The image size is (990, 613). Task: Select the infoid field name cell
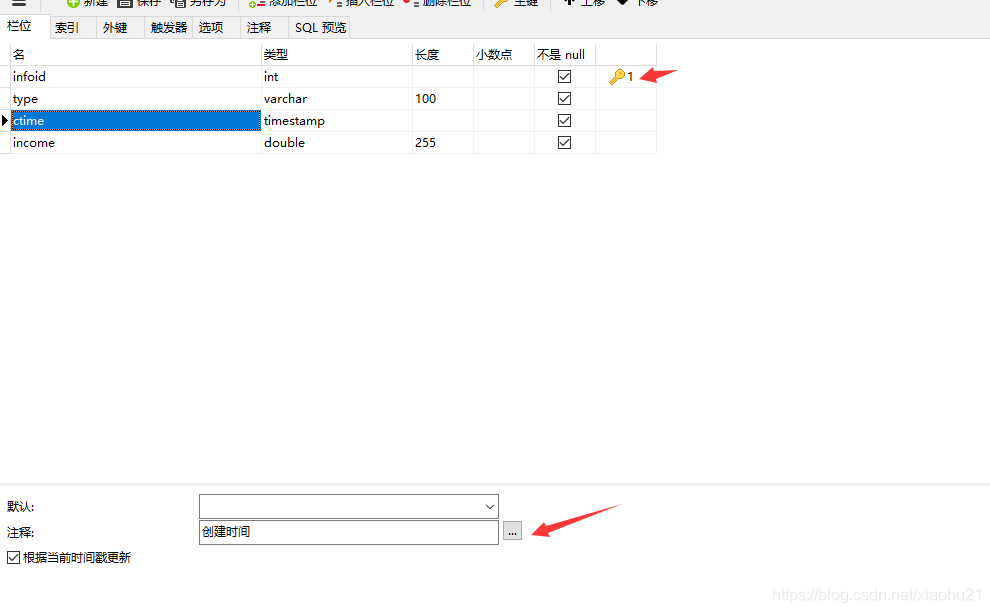[136, 76]
